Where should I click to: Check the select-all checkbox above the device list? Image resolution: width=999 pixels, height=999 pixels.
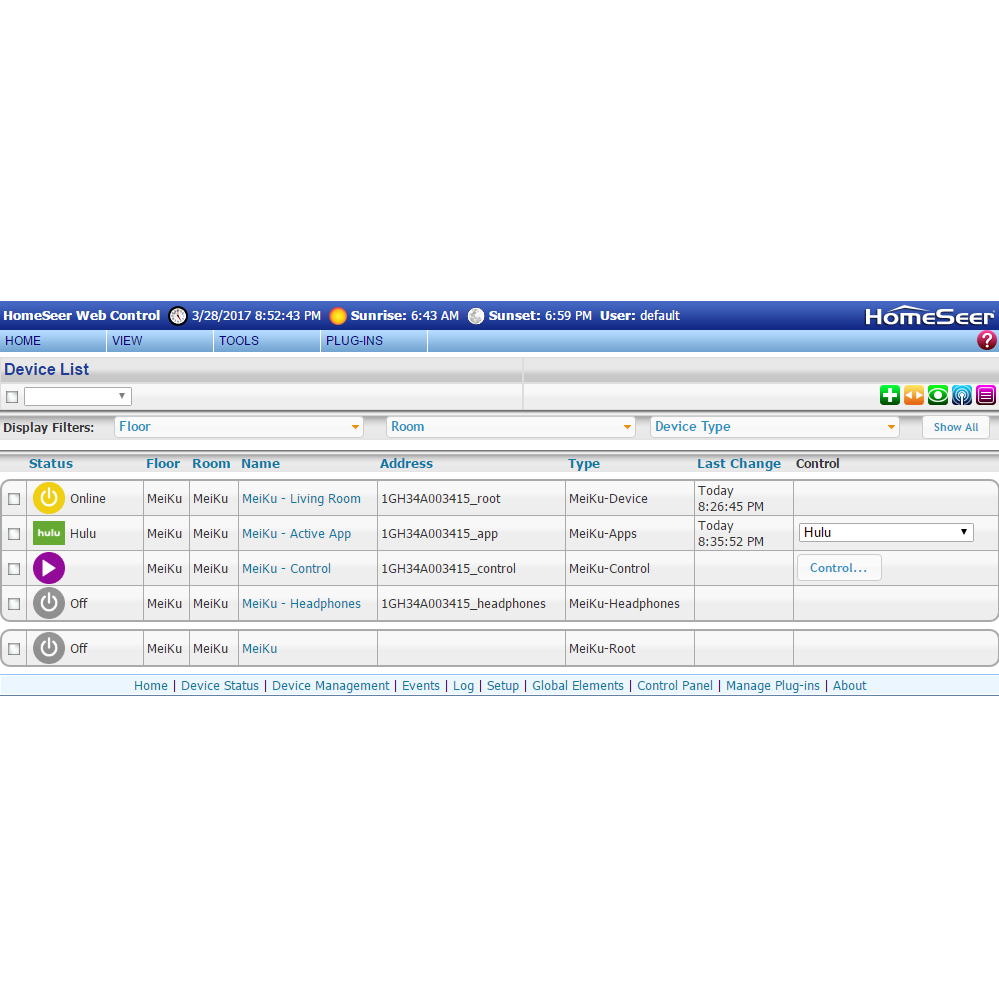(x=12, y=396)
